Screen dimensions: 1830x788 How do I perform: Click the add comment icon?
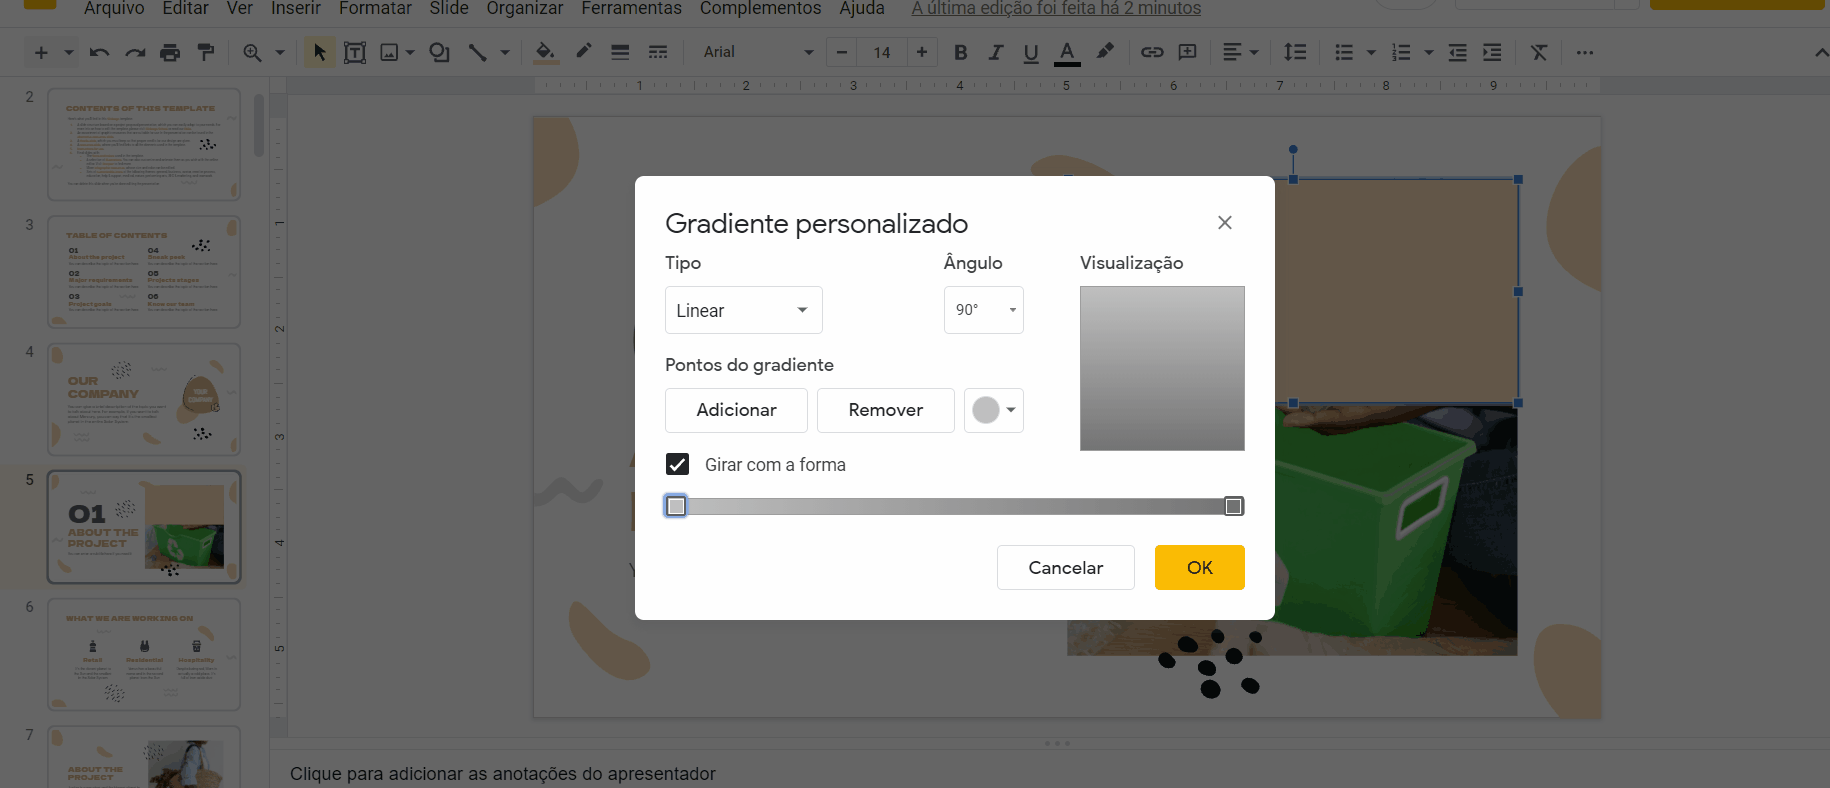pos(1188,53)
